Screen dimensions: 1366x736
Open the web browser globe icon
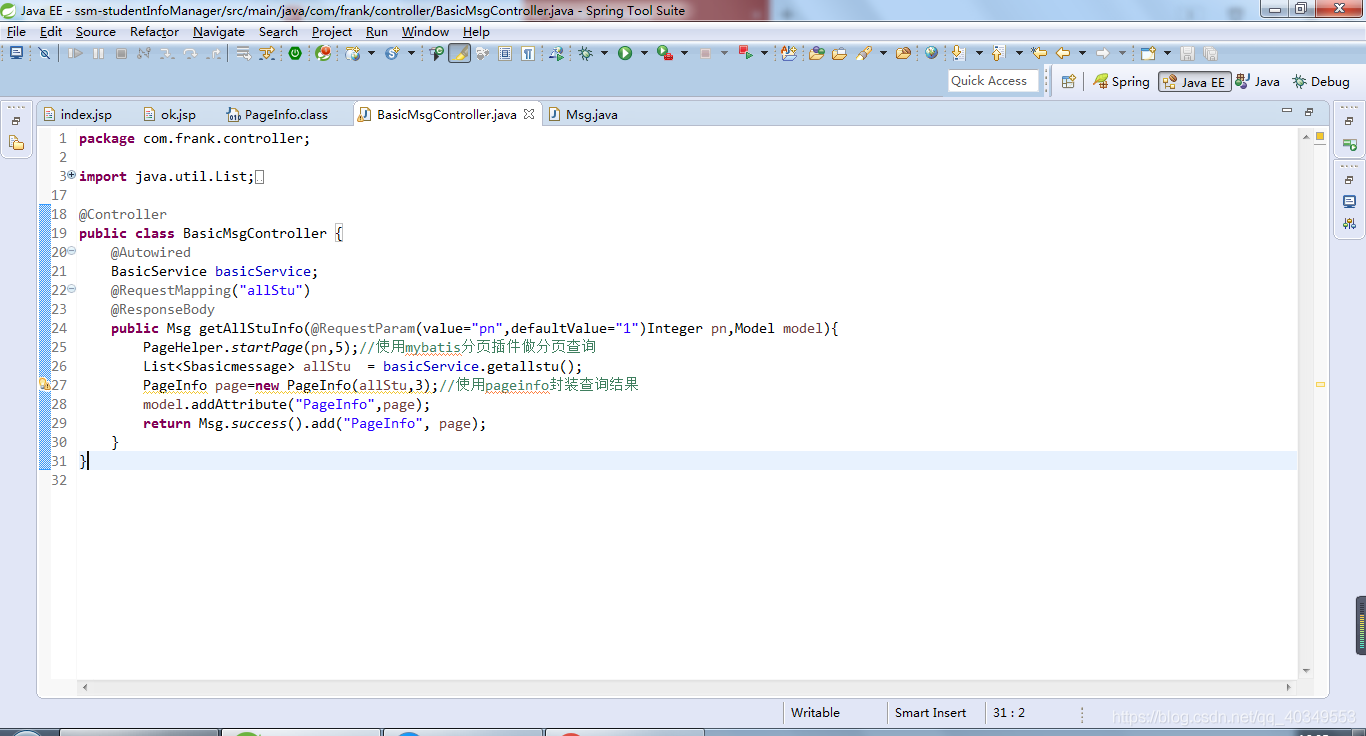coord(931,53)
